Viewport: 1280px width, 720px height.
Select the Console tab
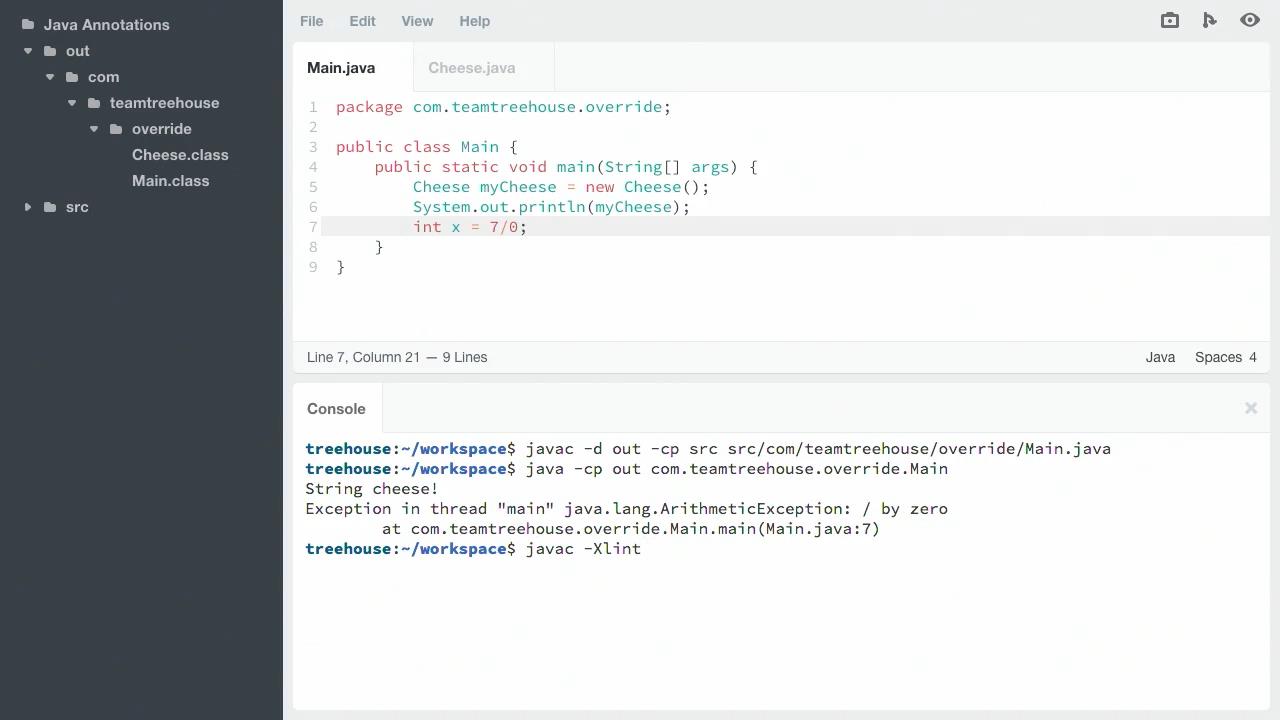337,409
